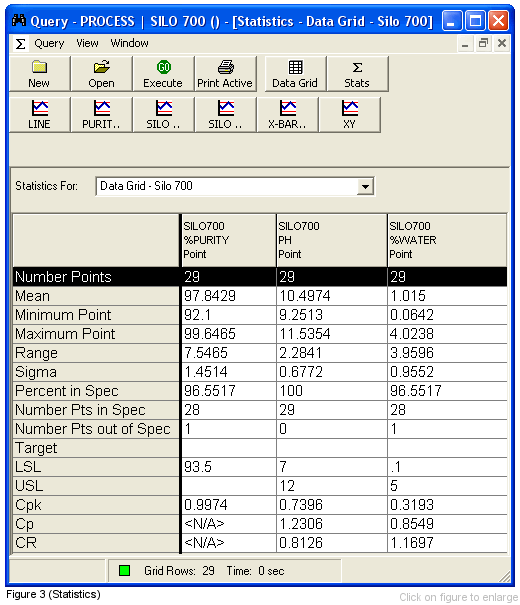Select the SILO700 %PURITY column header
The height and width of the screenshot is (605, 520).
tap(229, 240)
